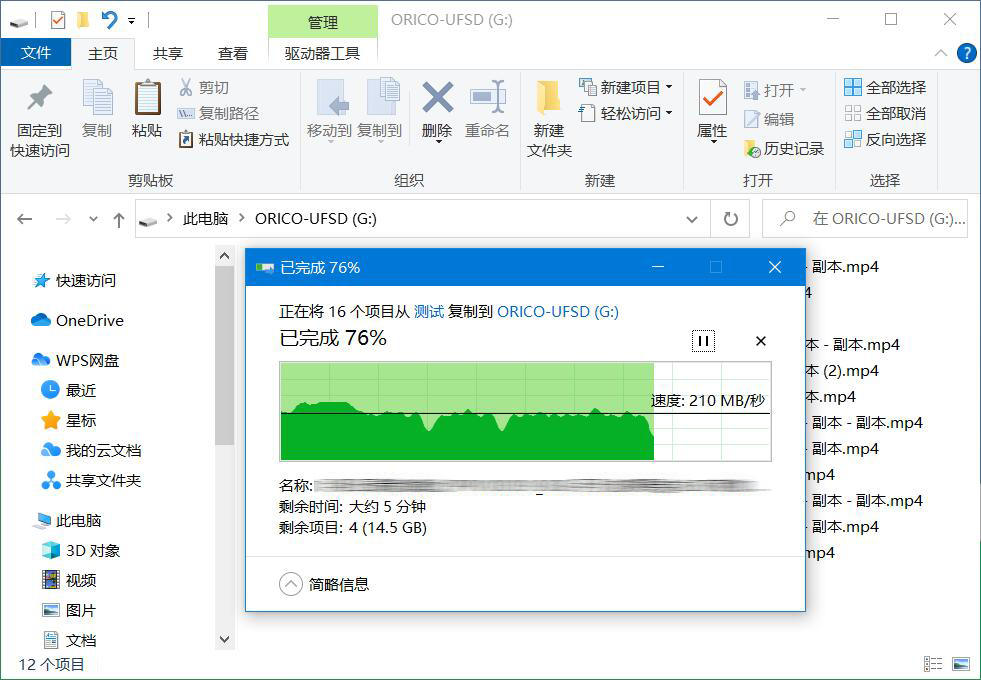The width and height of the screenshot is (981, 680).
Task: Collapse the ribbon with the chevron
Action: click(x=940, y=53)
